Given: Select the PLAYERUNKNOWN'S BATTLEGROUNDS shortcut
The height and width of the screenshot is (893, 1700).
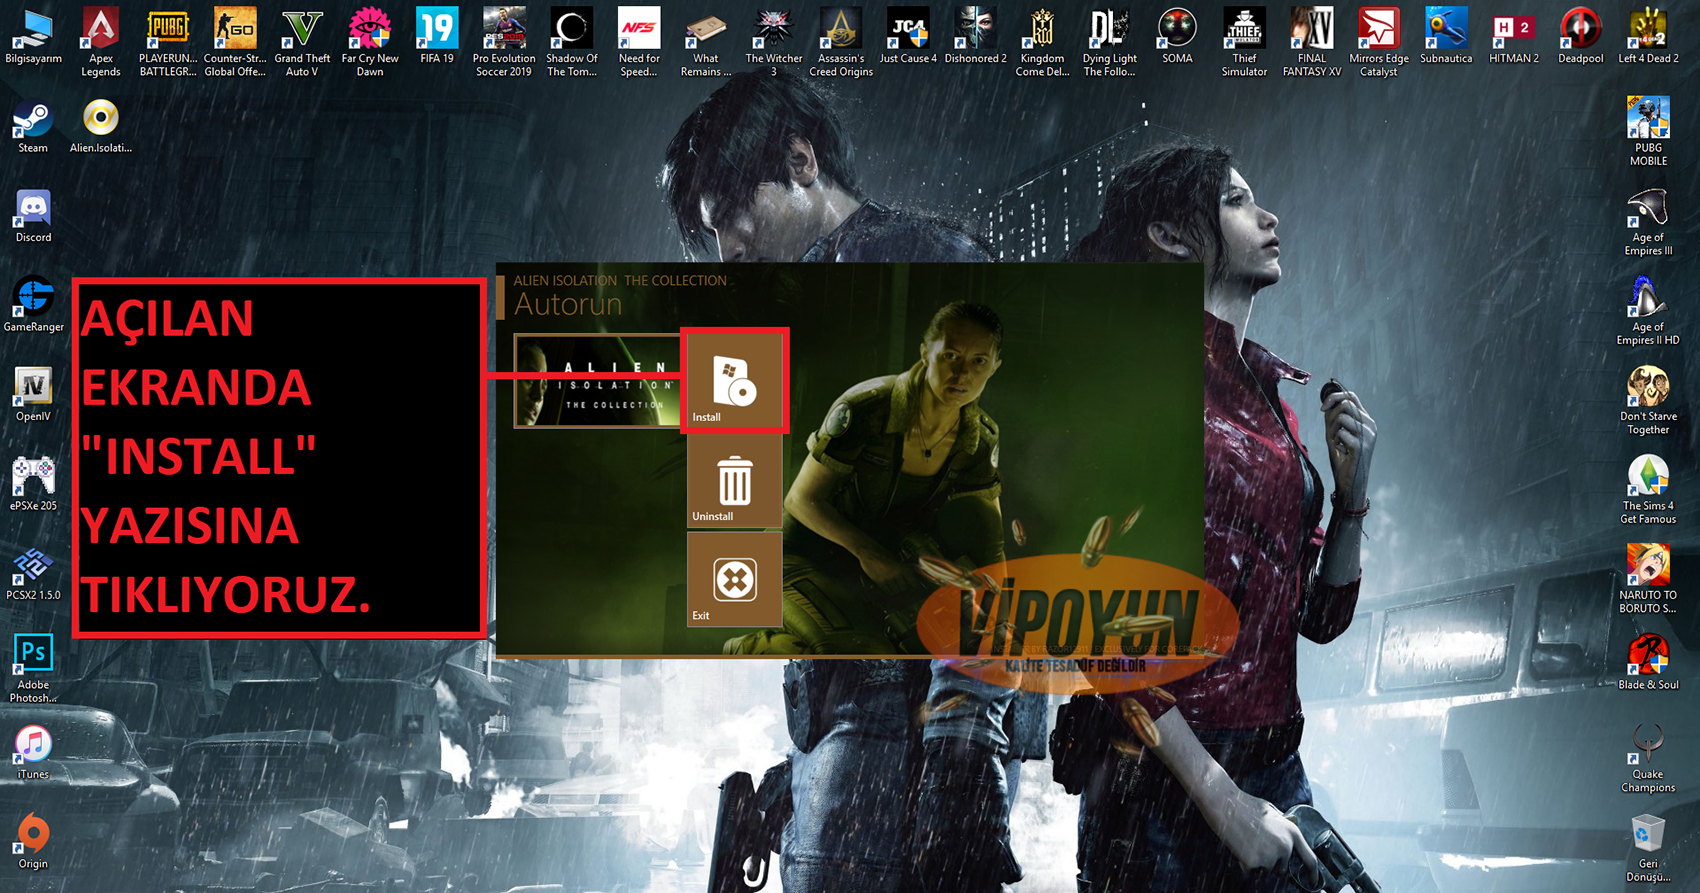Looking at the screenshot, I should click(x=167, y=42).
